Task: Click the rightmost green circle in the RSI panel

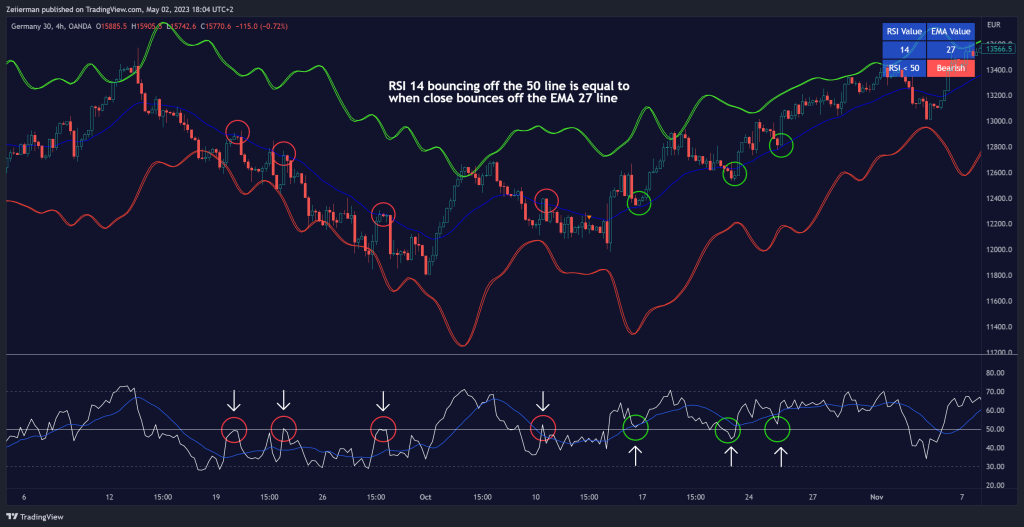Action: [x=777, y=429]
